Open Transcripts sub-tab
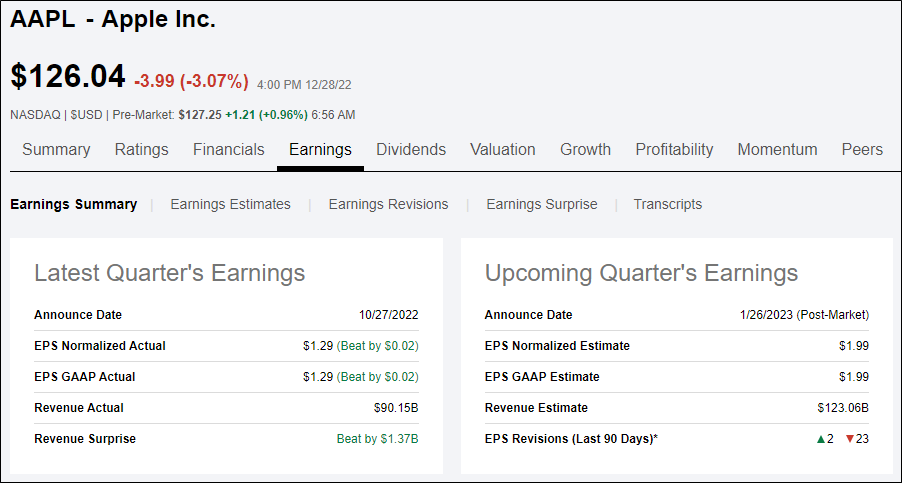902x483 pixels. (x=668, y=204)
